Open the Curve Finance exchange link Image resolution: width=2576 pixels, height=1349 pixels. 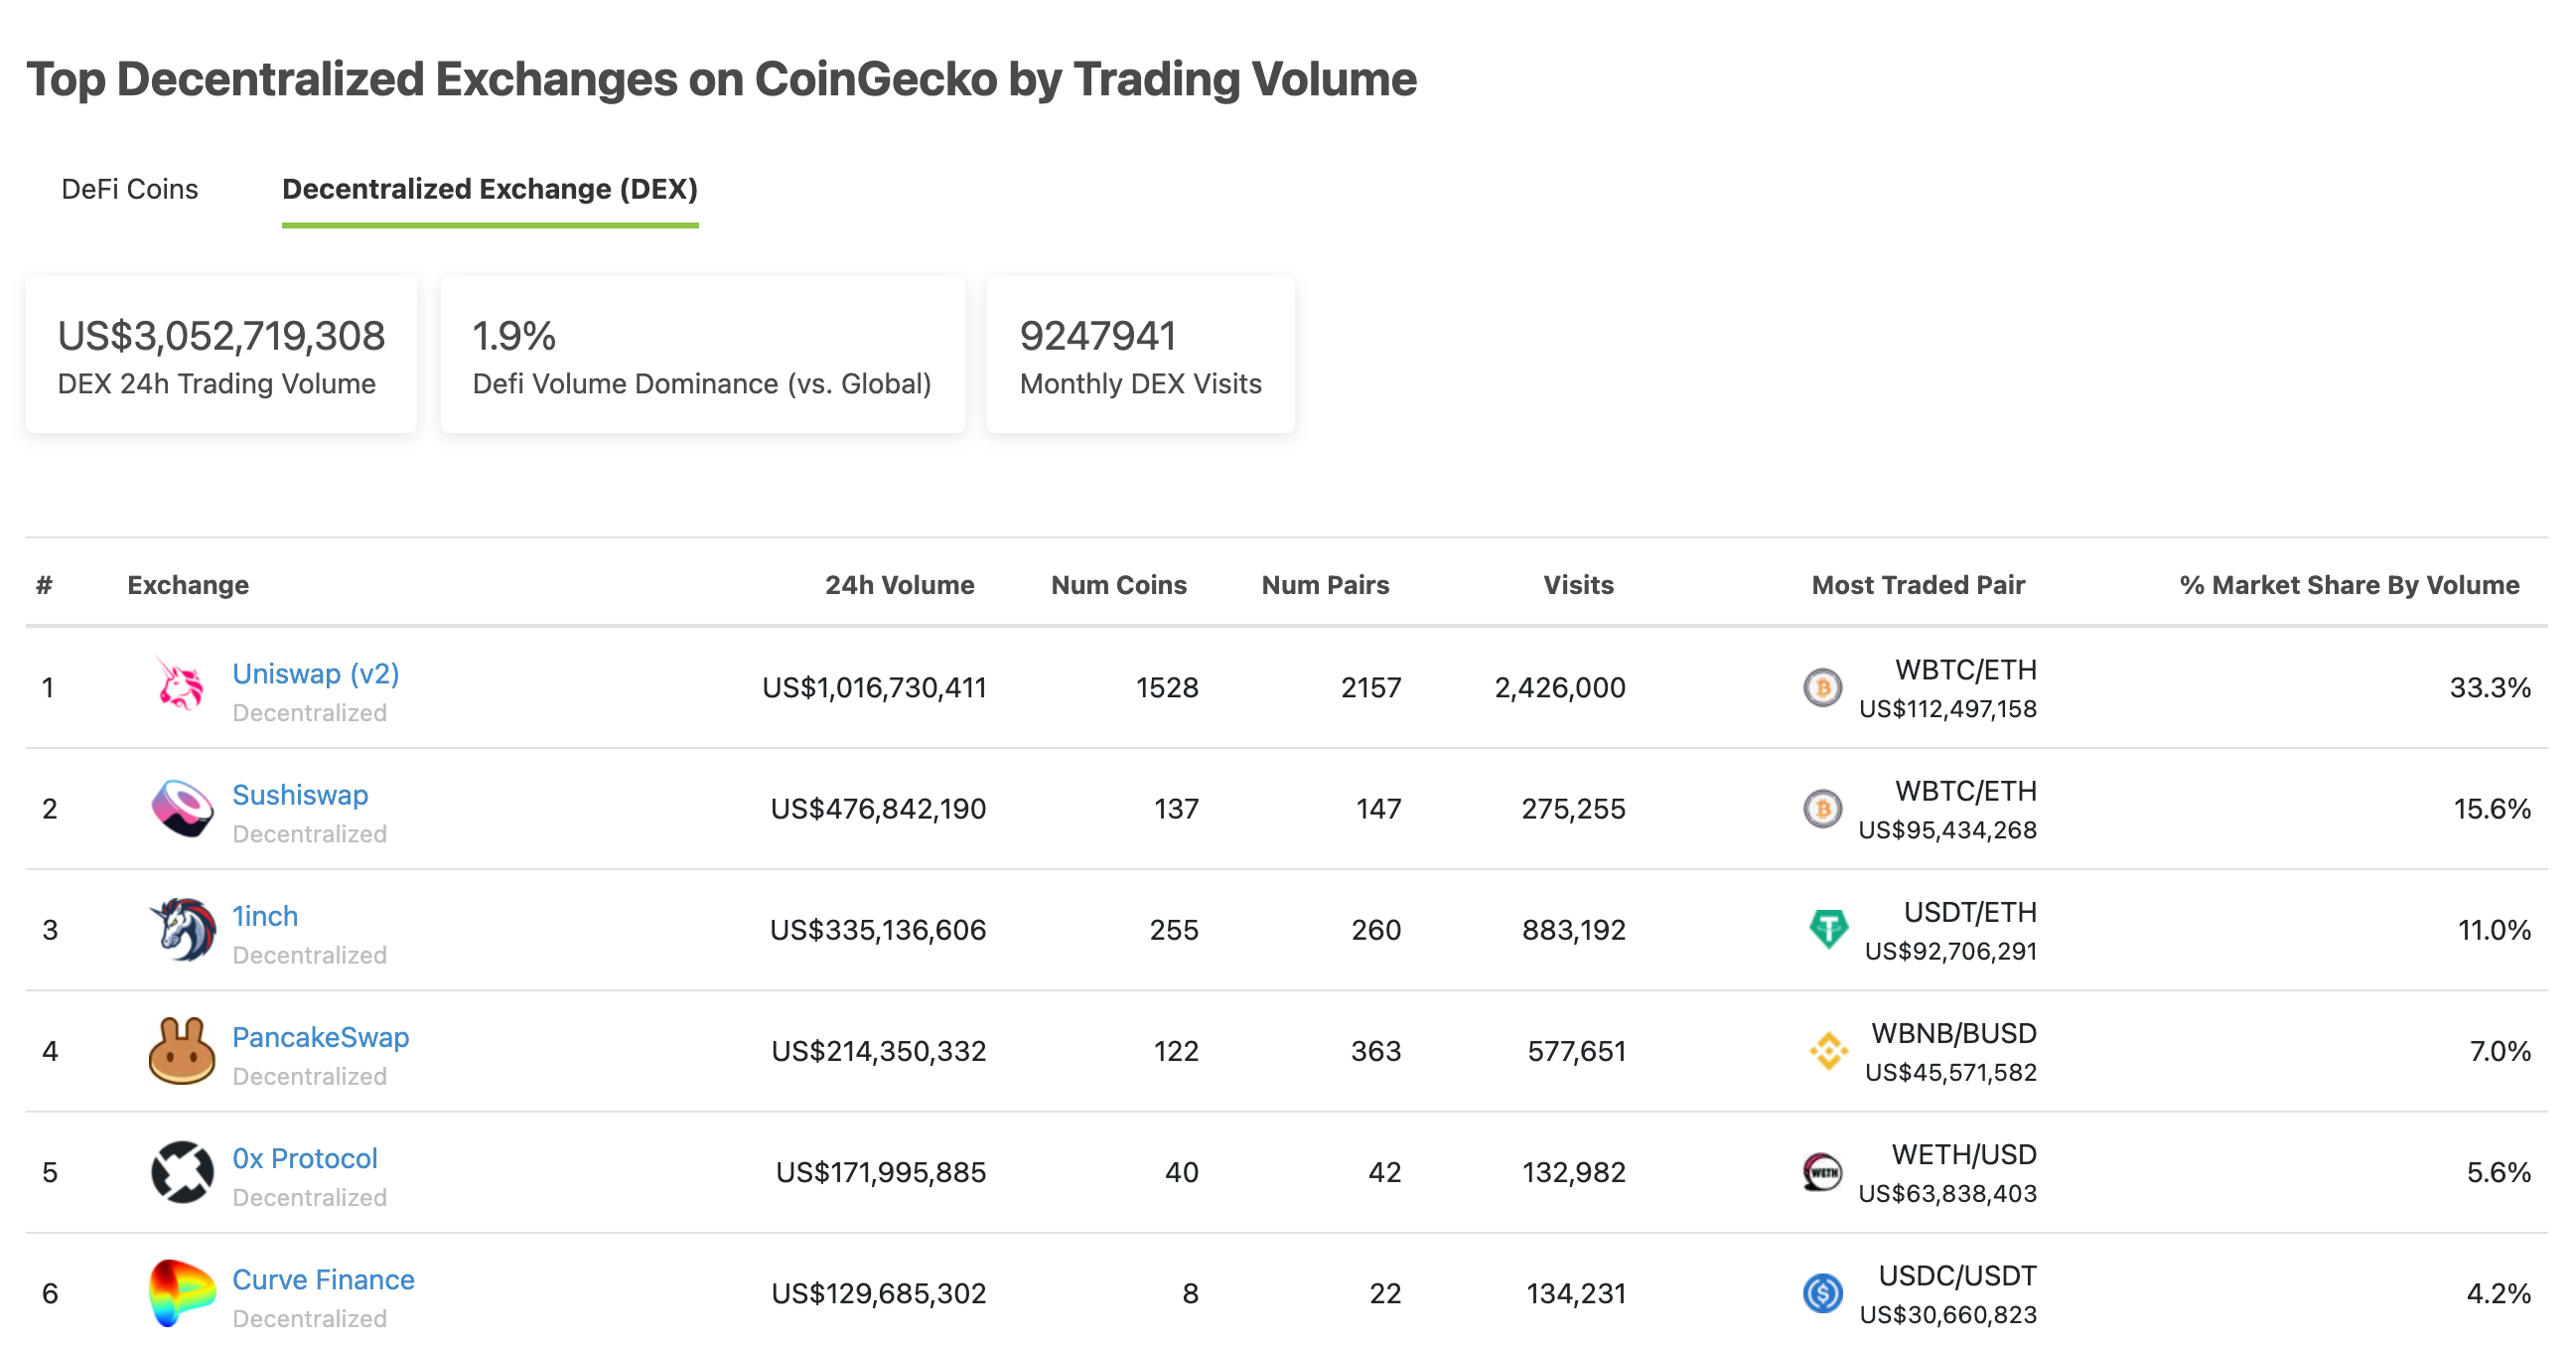point(323,1278)
